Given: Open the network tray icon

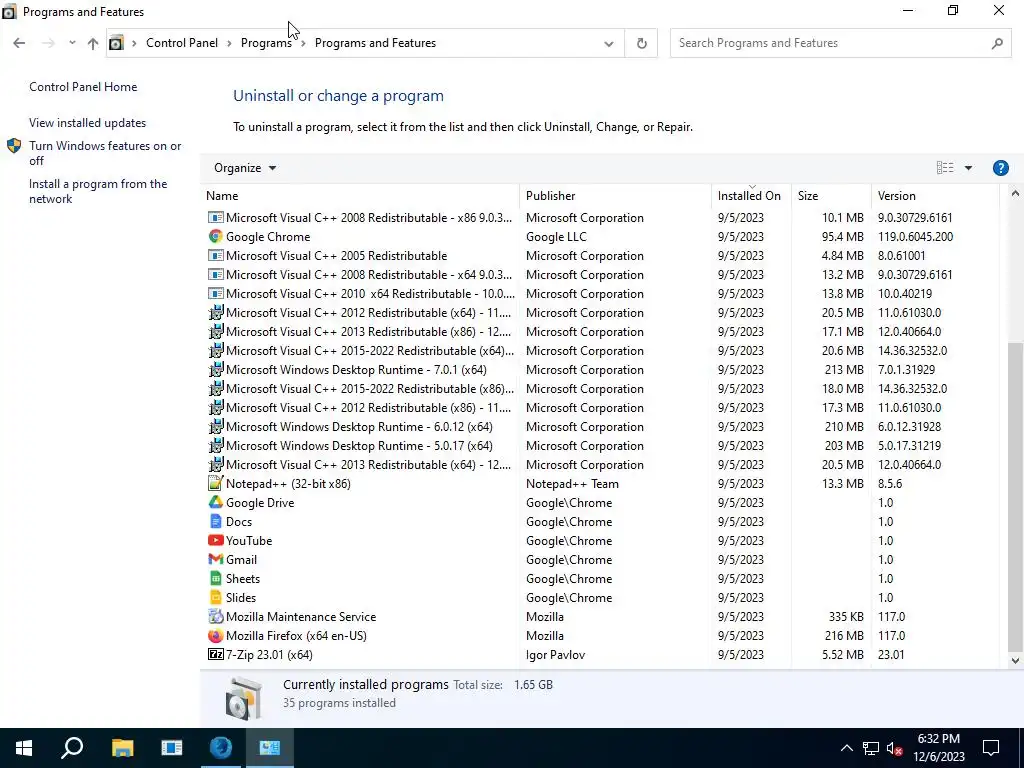Looking at the screenshot, I should coord(871,748).
